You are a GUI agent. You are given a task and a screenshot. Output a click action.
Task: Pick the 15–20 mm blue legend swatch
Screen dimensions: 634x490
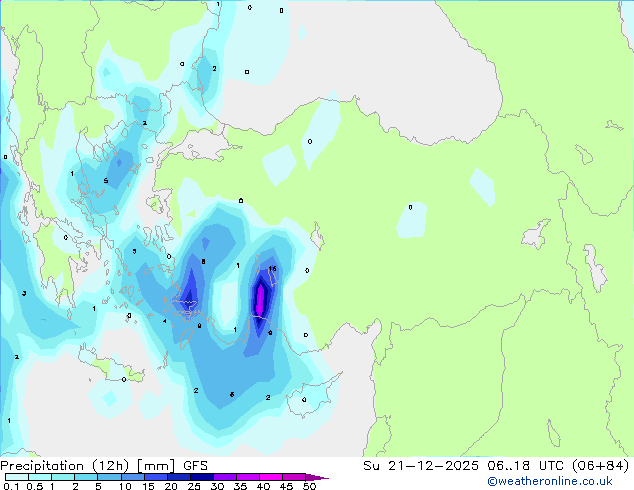tap(156, 477)
